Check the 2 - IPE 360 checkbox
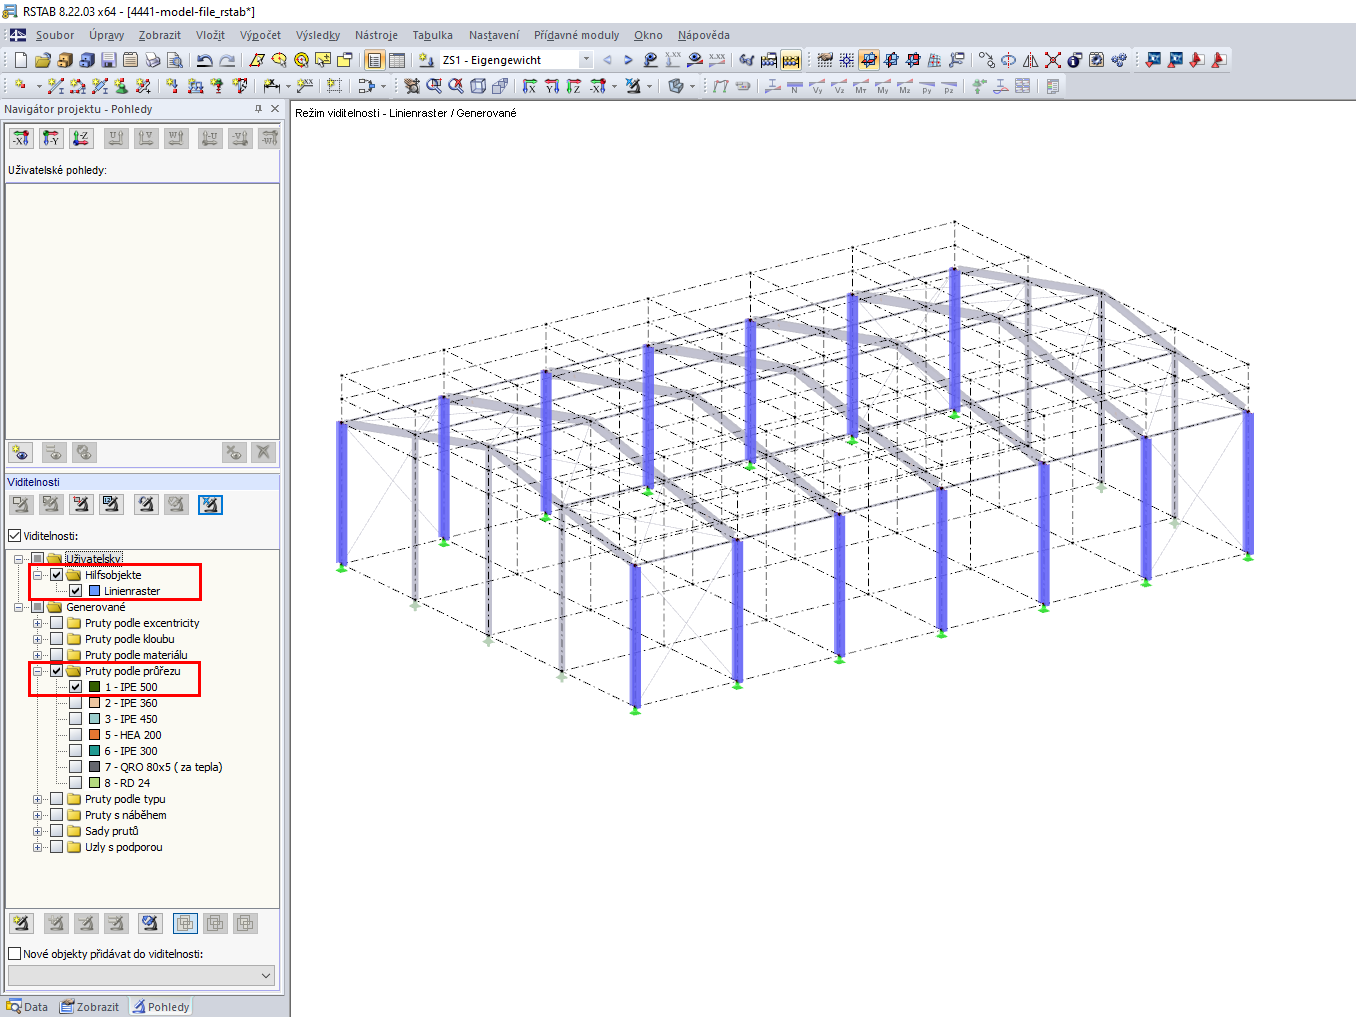 [76, 703]
